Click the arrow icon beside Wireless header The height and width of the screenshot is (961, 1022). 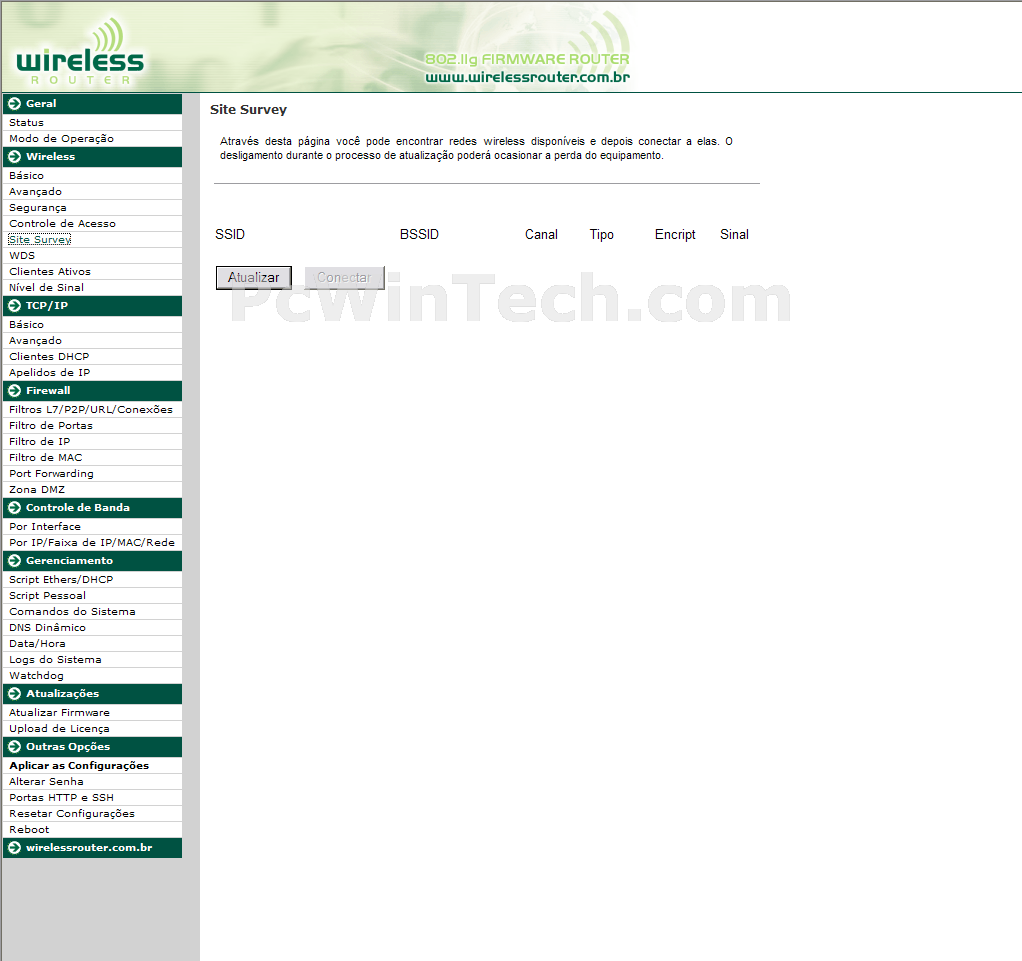[14, 156]
